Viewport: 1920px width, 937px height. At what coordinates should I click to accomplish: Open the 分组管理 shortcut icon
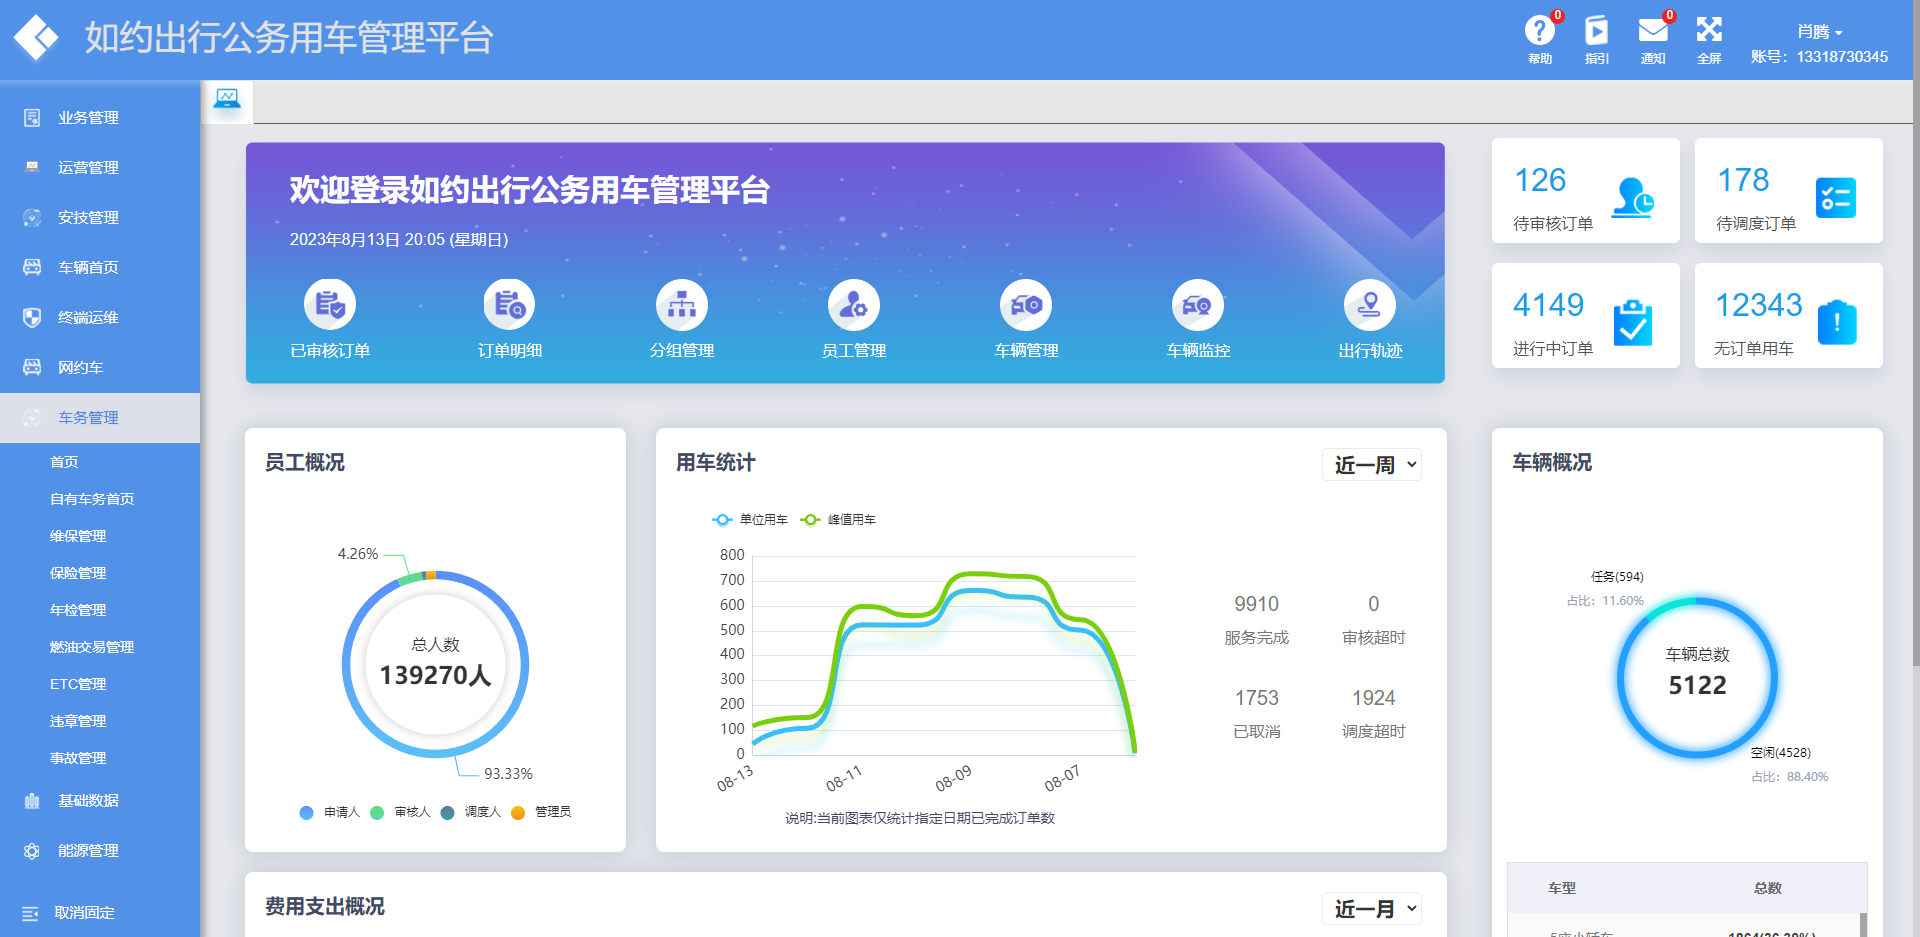(x=682, y=305)
